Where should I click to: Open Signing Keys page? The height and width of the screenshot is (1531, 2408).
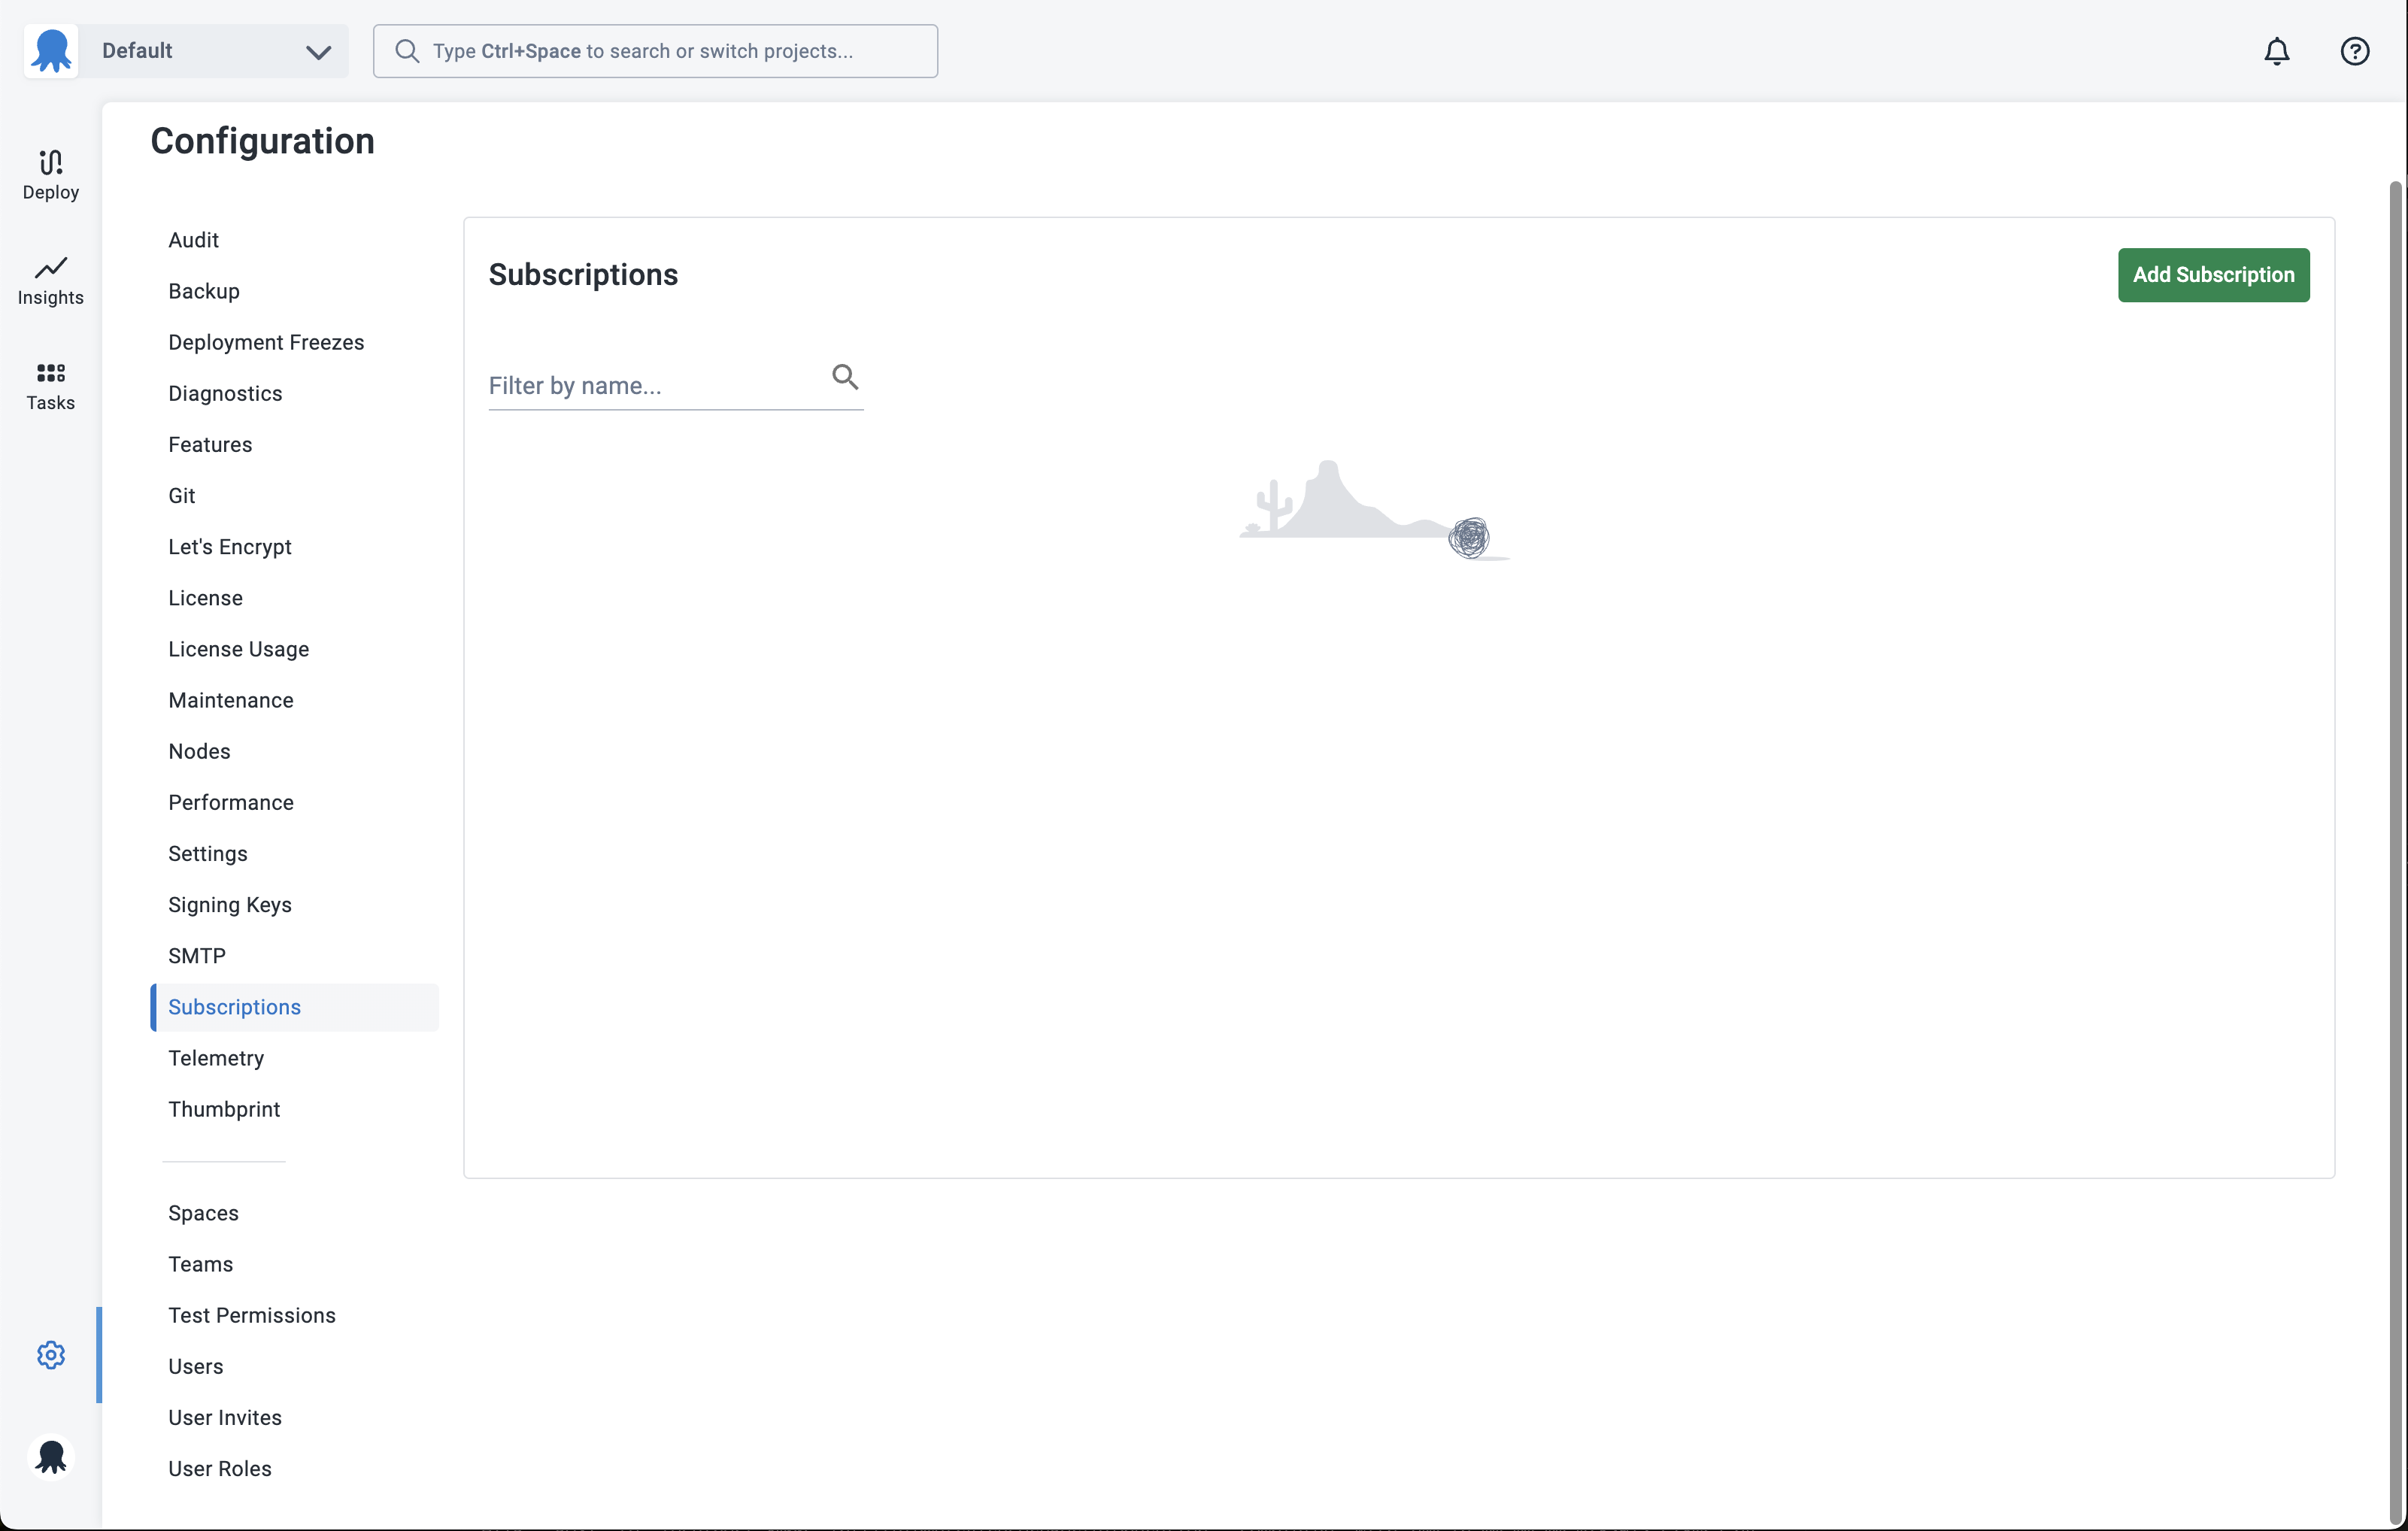[230, 905]
